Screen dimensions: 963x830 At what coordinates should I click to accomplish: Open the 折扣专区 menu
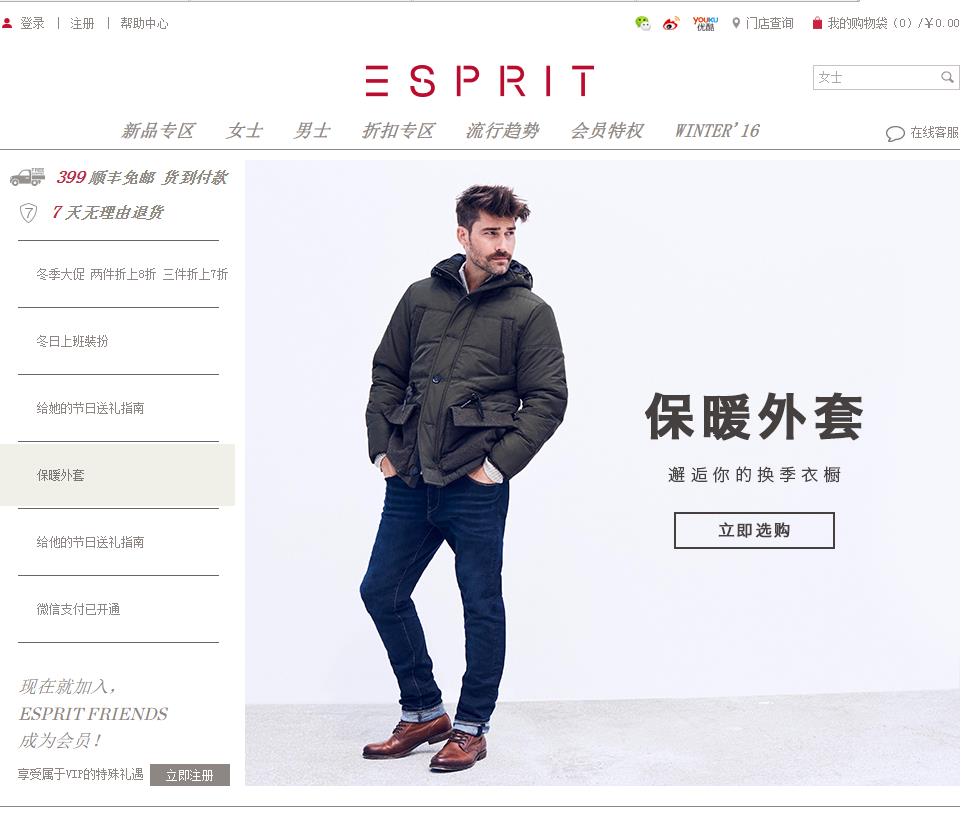[398, 131]
